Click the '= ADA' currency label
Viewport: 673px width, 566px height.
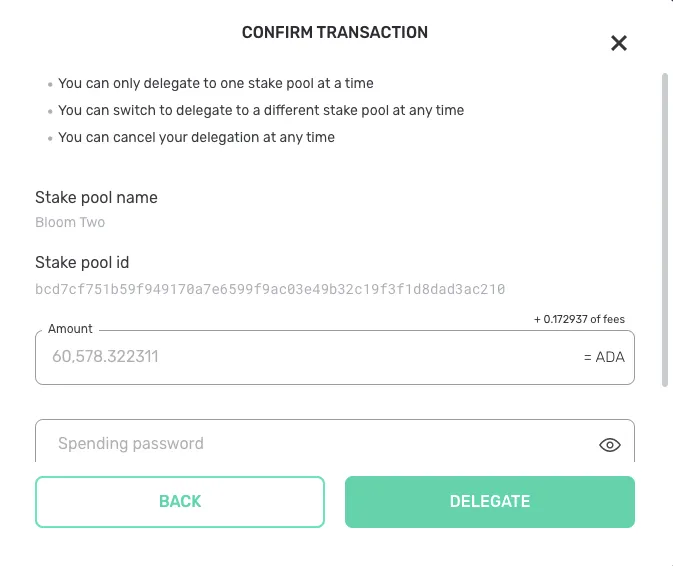coord(604,357)
